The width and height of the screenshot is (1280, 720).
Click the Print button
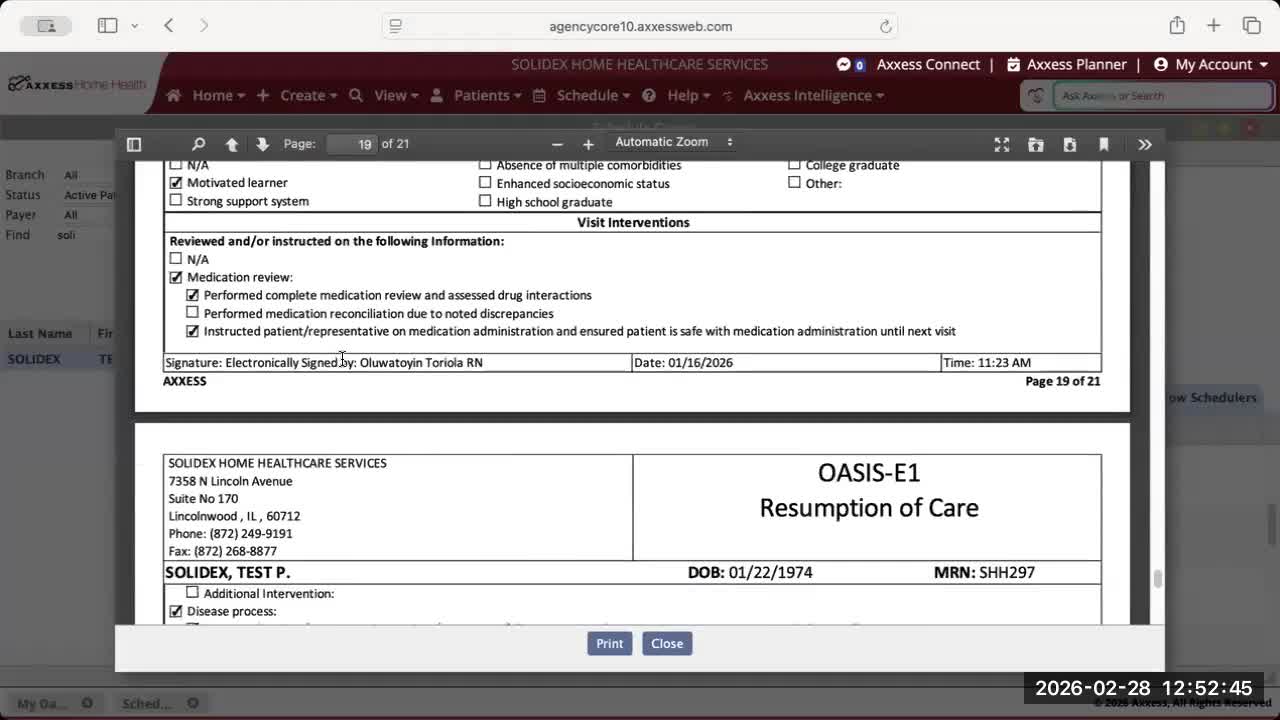pos(609,643)
